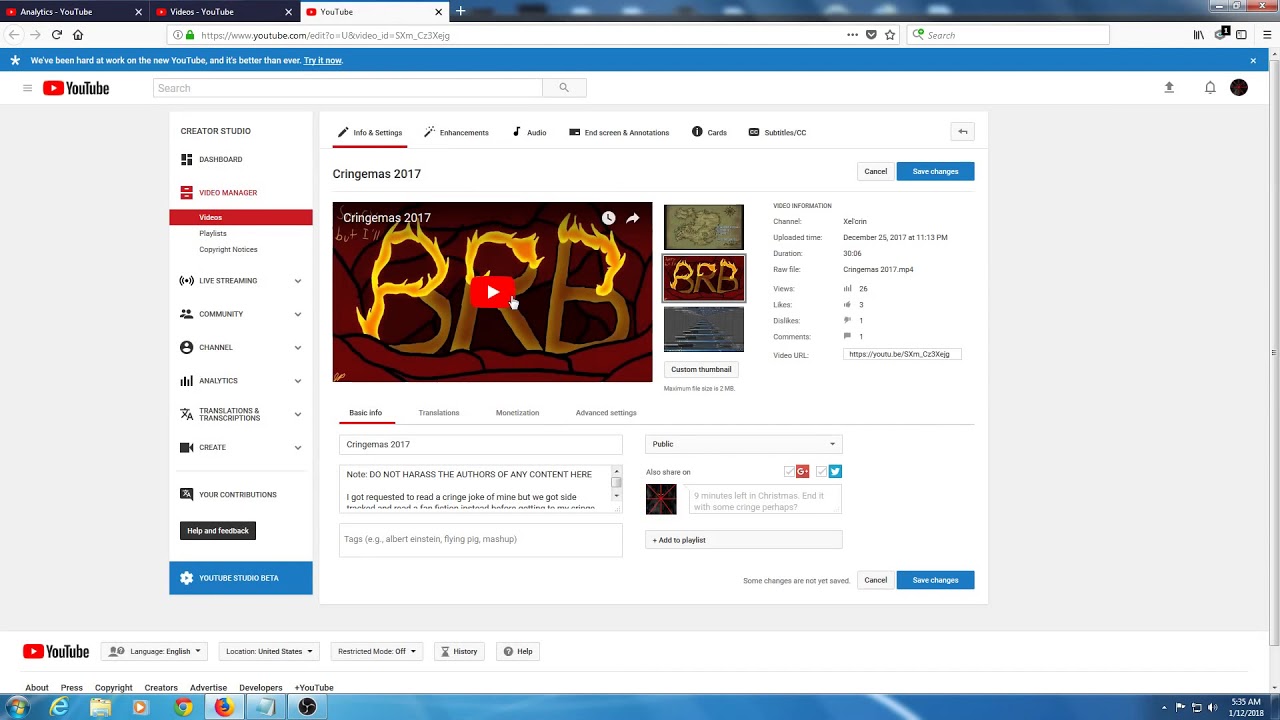Open the Subtitles/CC tab
This screenshot has width=1280, height=720.
(777, 132)
